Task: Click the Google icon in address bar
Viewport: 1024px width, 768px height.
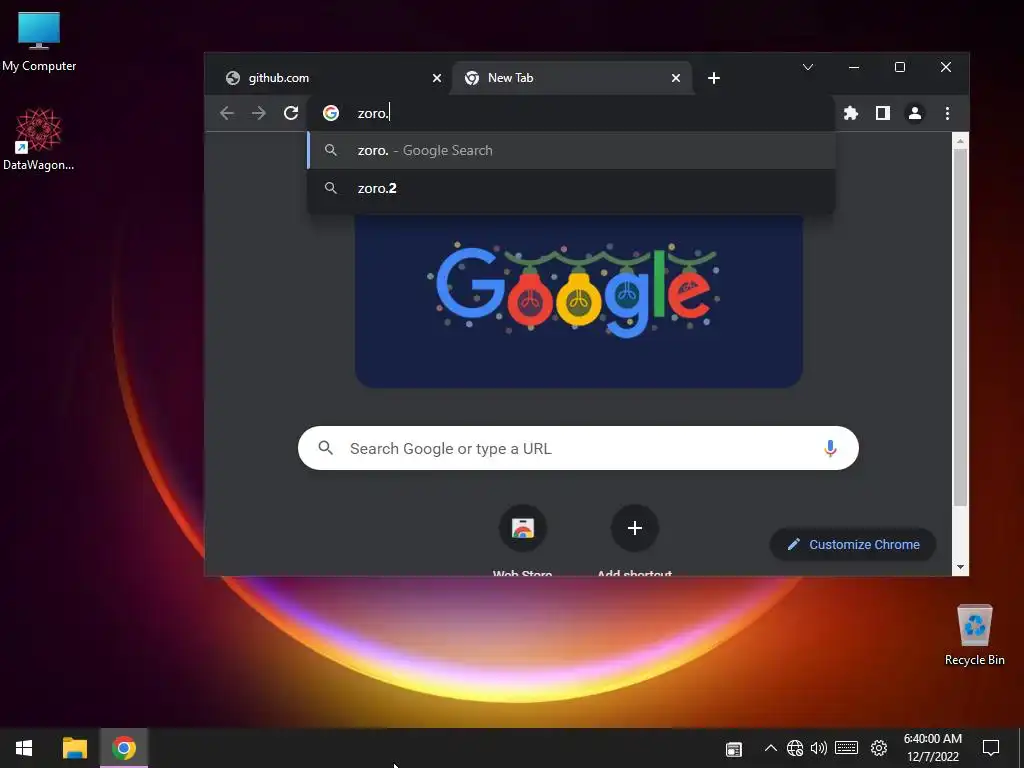Action: pos(331,113)
